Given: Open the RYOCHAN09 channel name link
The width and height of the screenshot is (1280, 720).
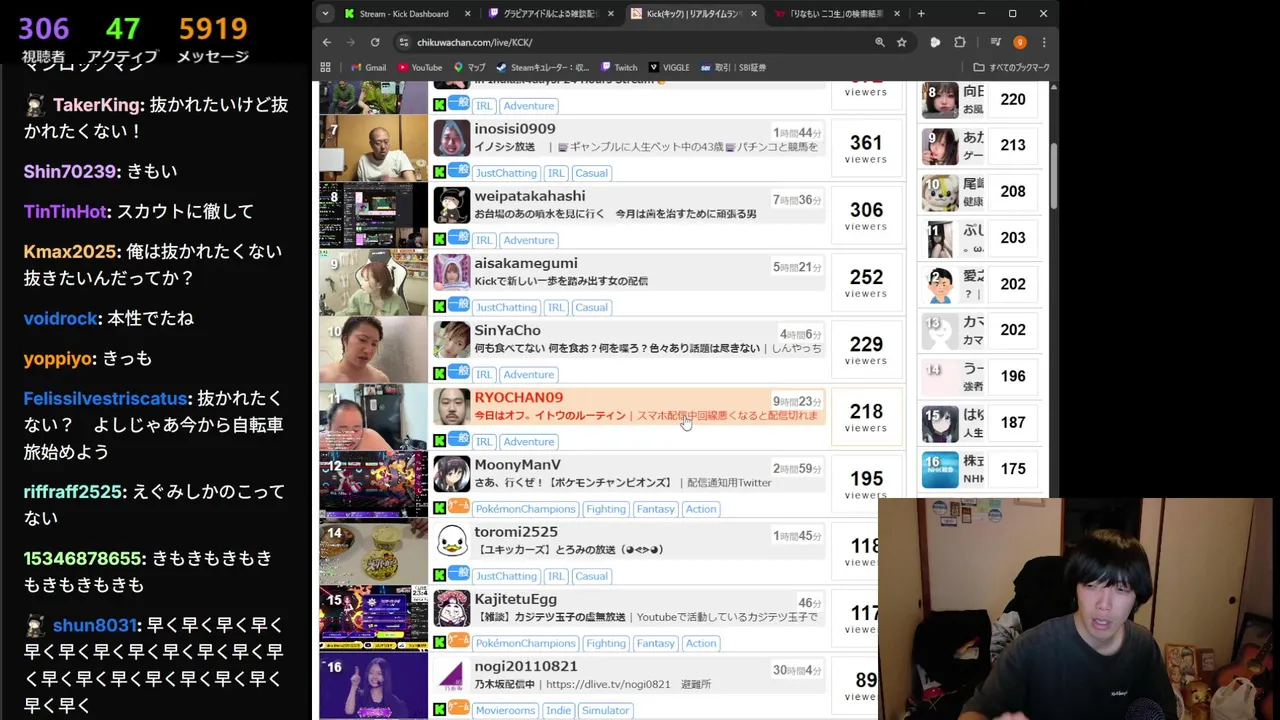Looking at the screenshot, I should (x=518, y=397).
